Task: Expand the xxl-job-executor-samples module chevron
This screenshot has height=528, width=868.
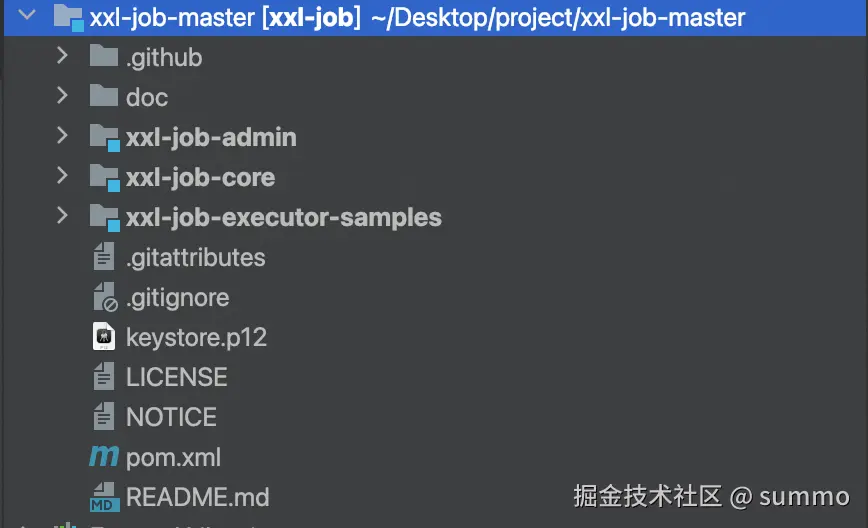Action: (62, 217)
